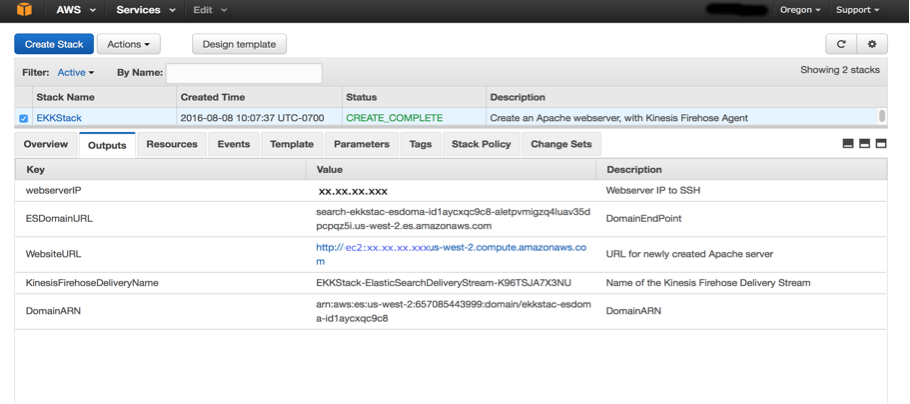Select the ESDomainURL key cell
Image resolution: width=910 pixels, height=404 pixels.
click(59, 219)
